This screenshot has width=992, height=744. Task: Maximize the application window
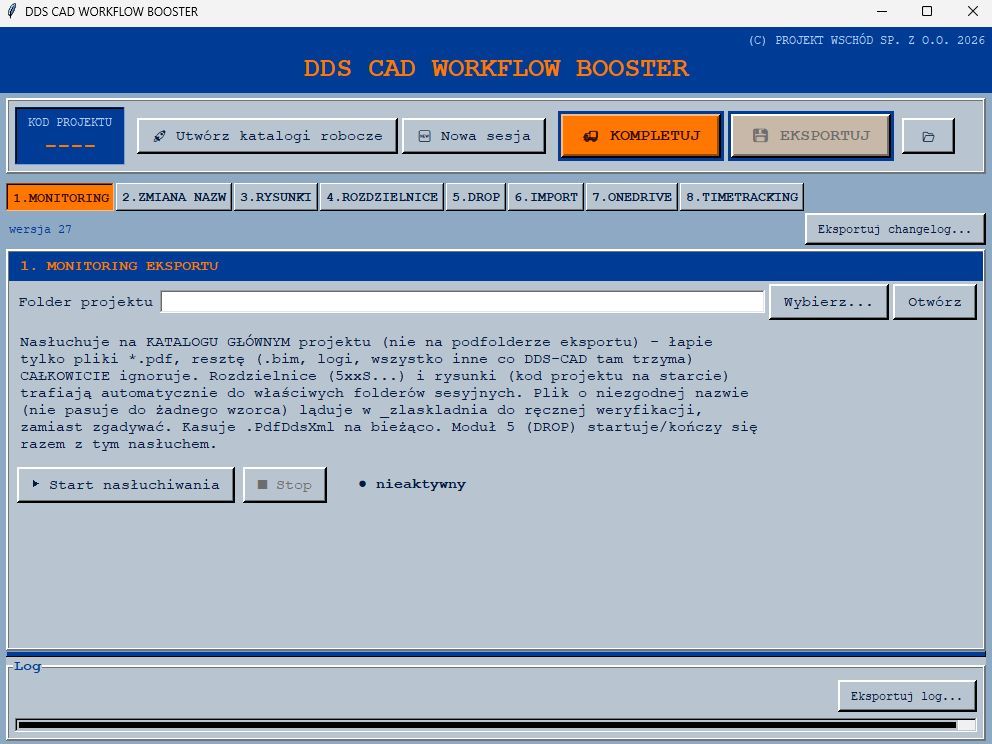pyautogui.click(x=927, y=11)
